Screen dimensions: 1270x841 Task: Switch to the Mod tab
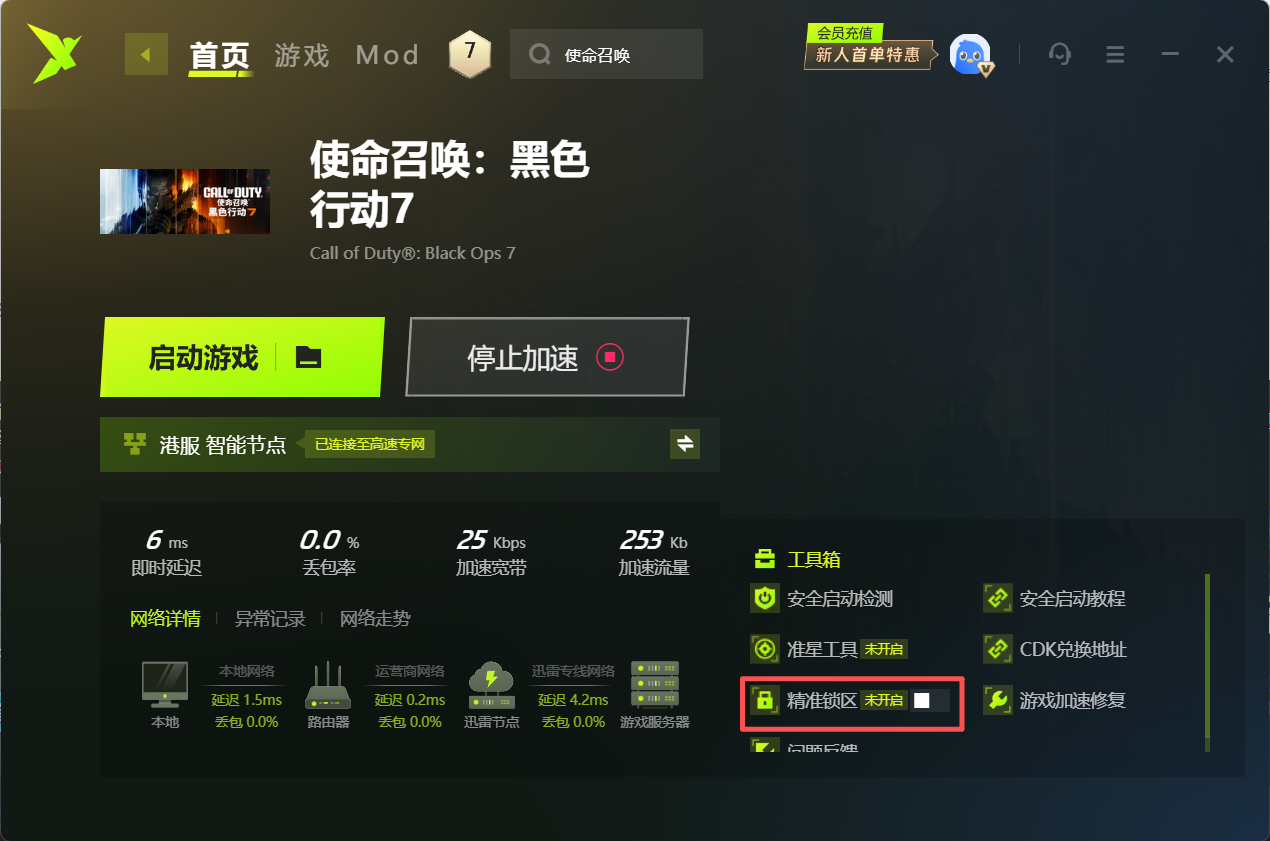point(387,55)
